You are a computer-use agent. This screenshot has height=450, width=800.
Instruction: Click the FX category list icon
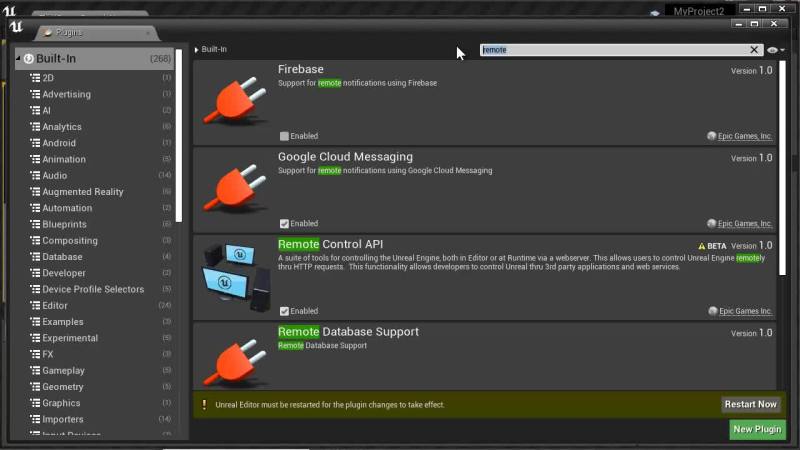pos(35,354)
